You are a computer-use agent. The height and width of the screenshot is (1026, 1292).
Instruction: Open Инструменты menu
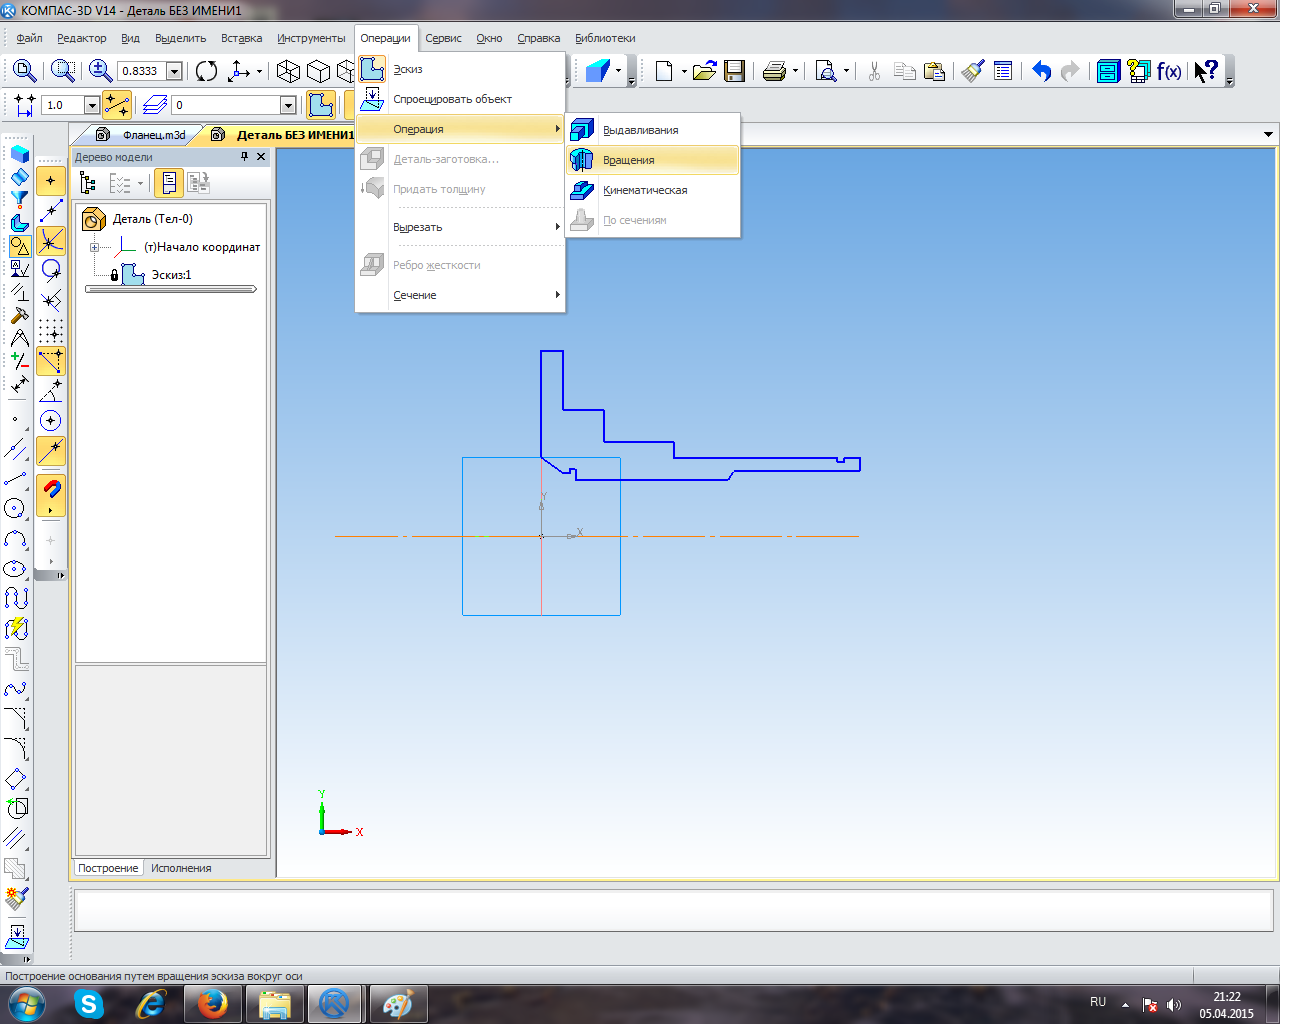pyautogui.click(x=311, y=38)
